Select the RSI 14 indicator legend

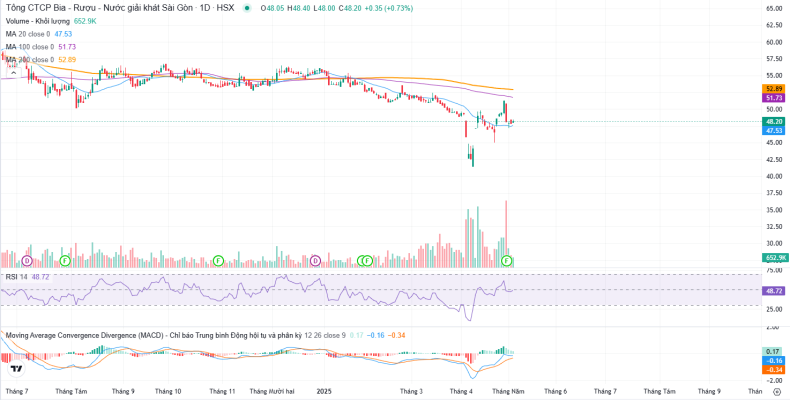(x=17, y=277)
